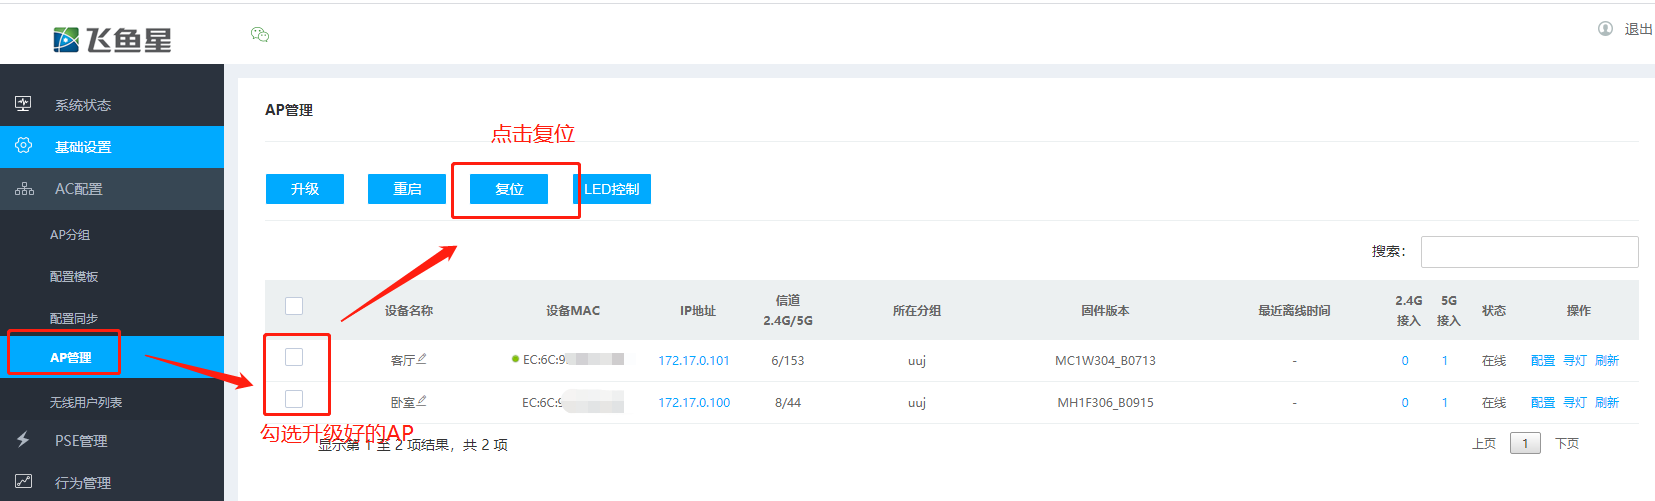The width and height of the screenshot is (1655, 501).
Task: Click the 基础设置 gear icon
Action: click(23, 146)
